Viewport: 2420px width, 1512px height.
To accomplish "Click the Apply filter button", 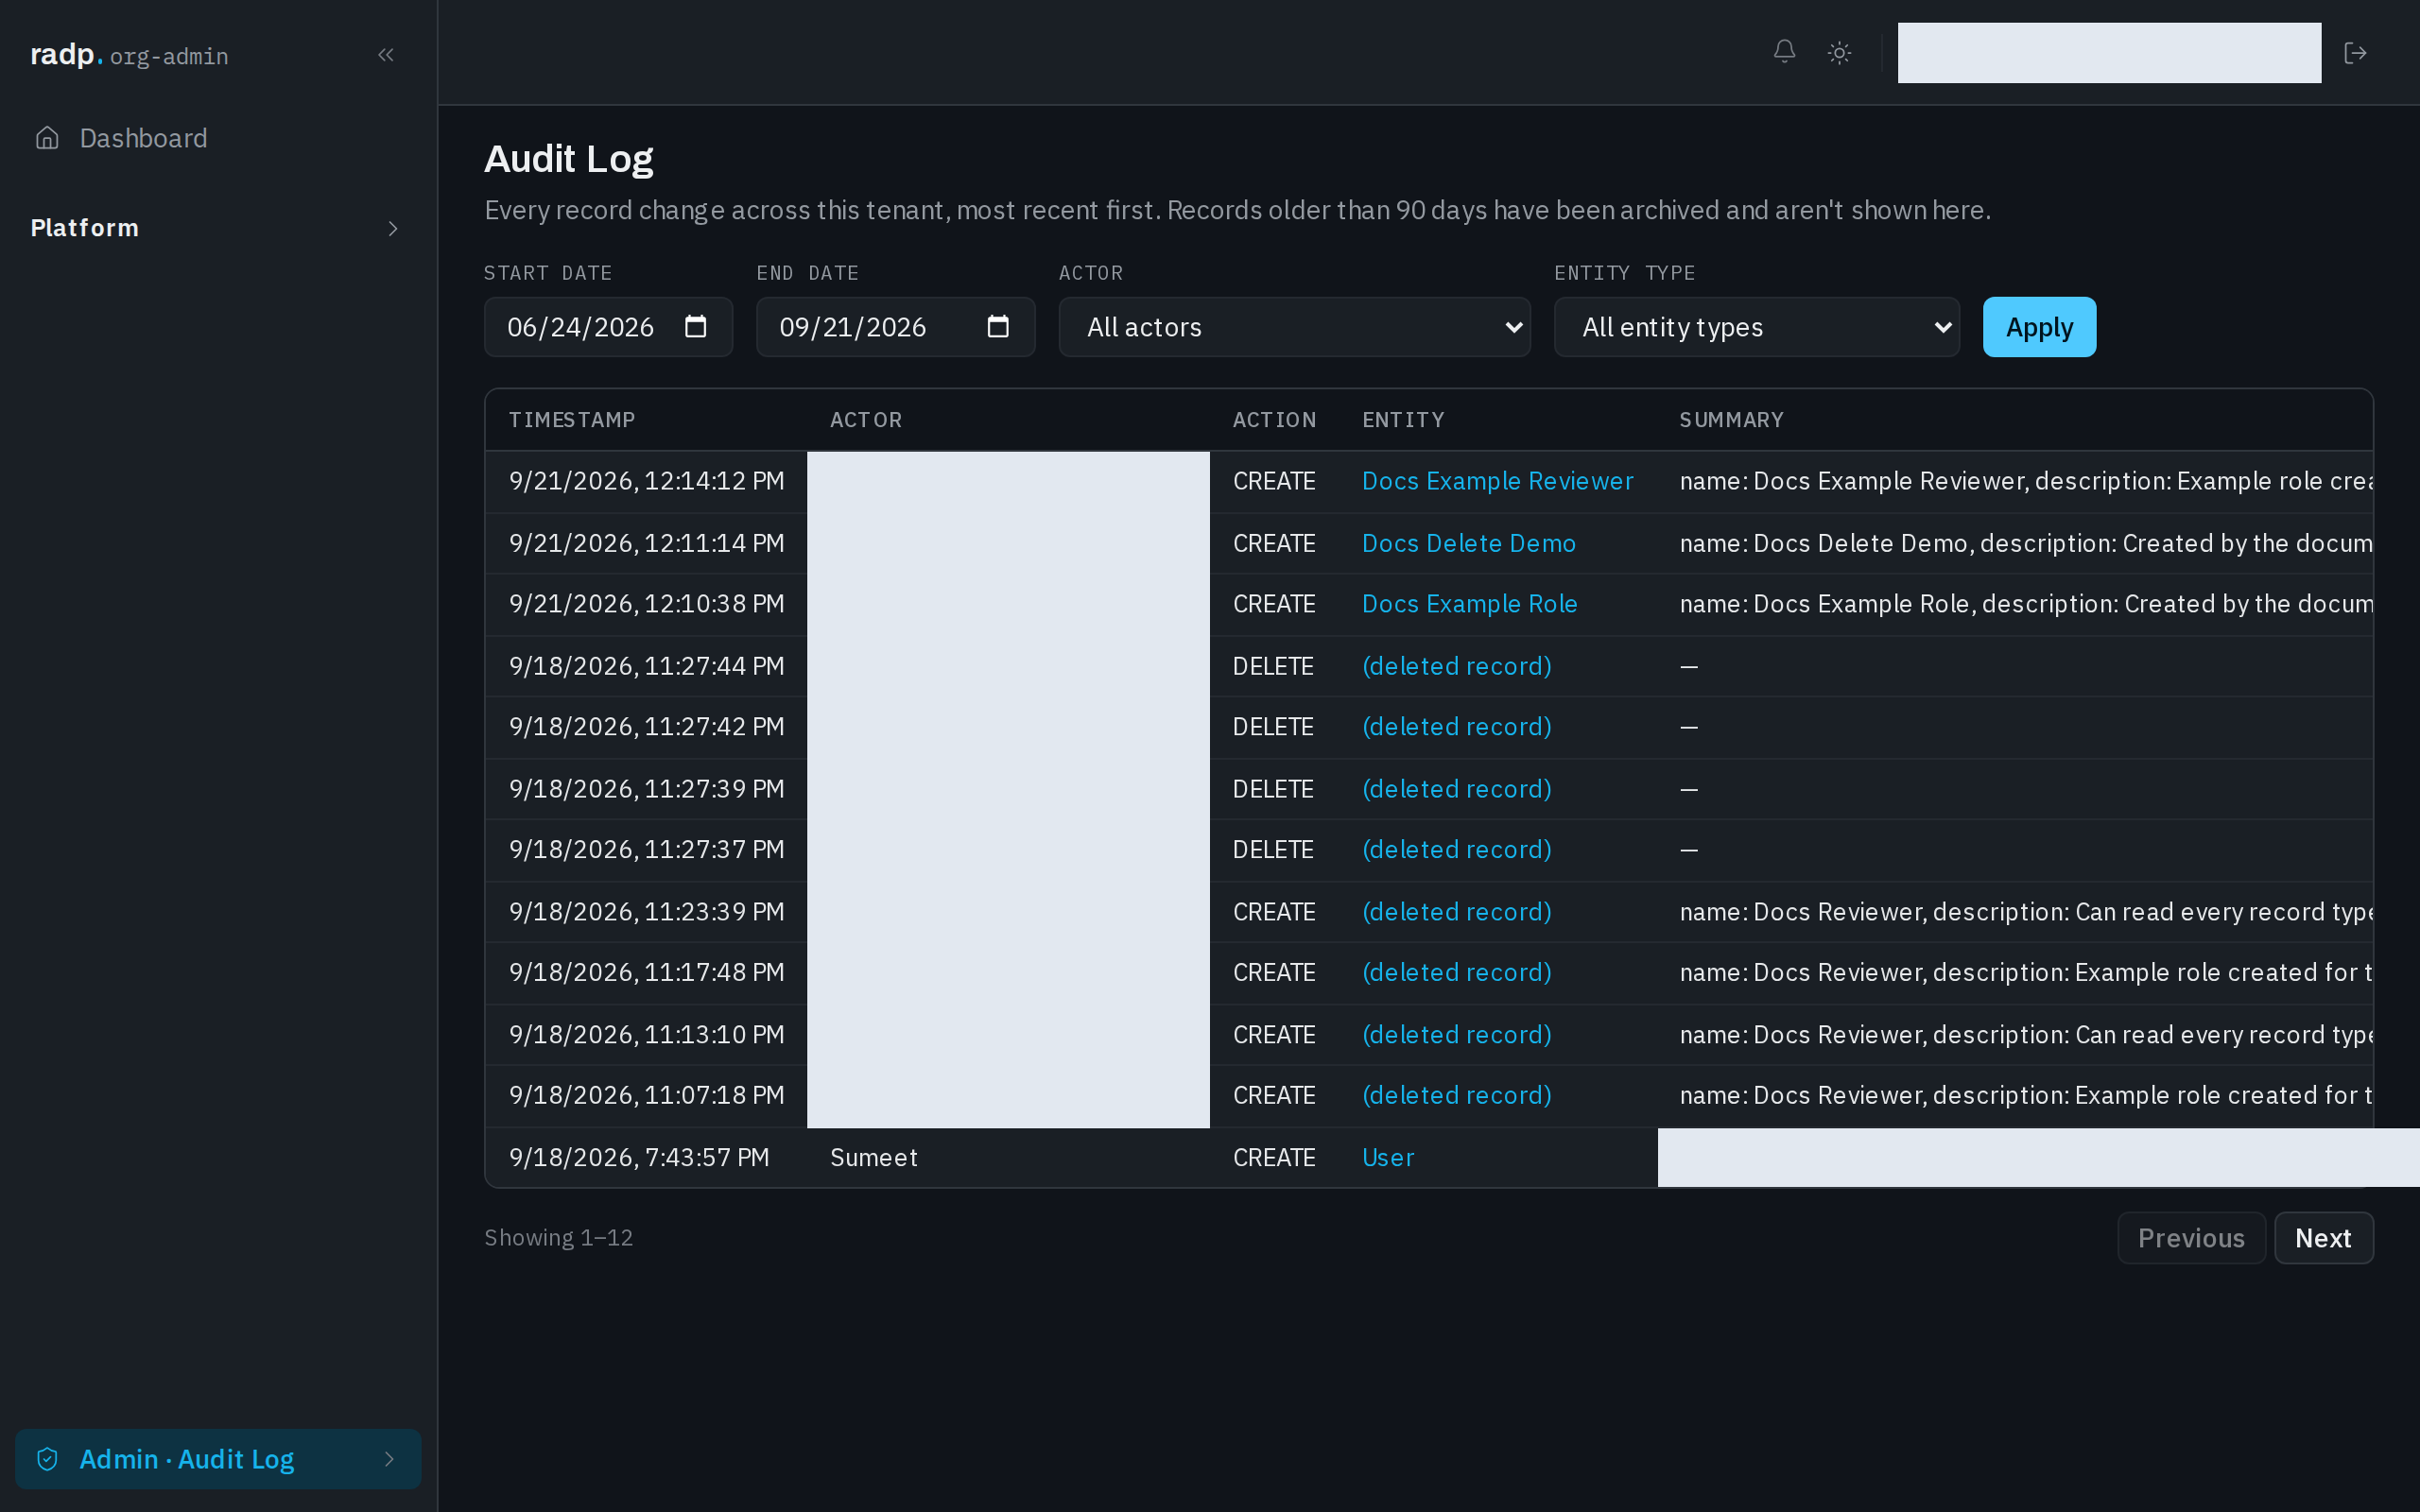I will coord(2039,327).
